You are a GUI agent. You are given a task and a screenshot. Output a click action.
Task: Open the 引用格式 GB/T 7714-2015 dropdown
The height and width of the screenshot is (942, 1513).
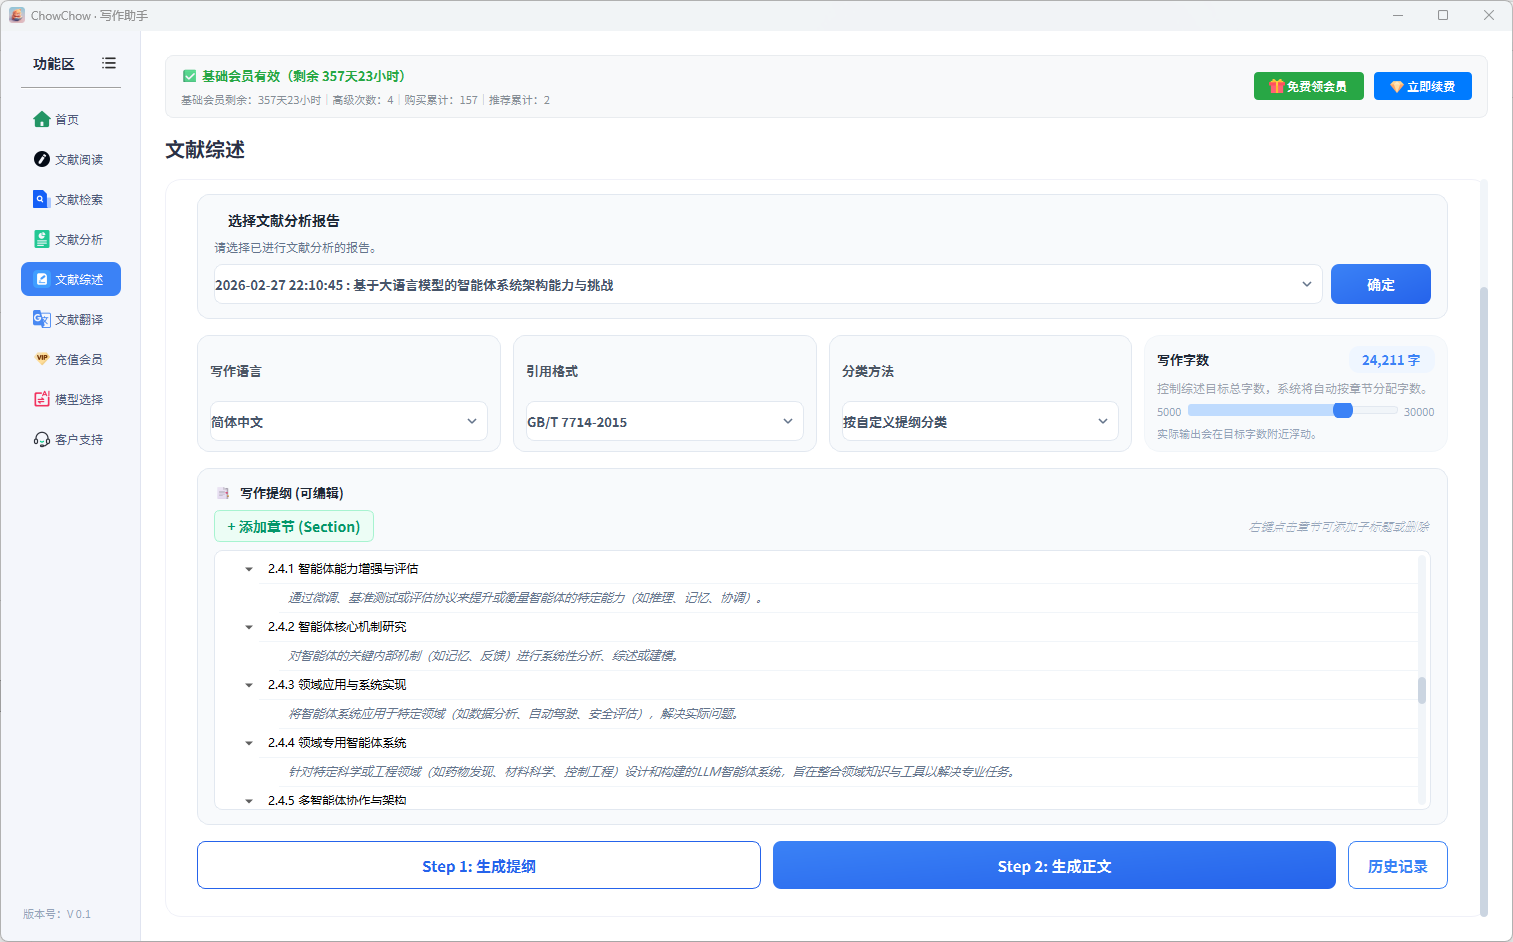[x=664, y=421]
